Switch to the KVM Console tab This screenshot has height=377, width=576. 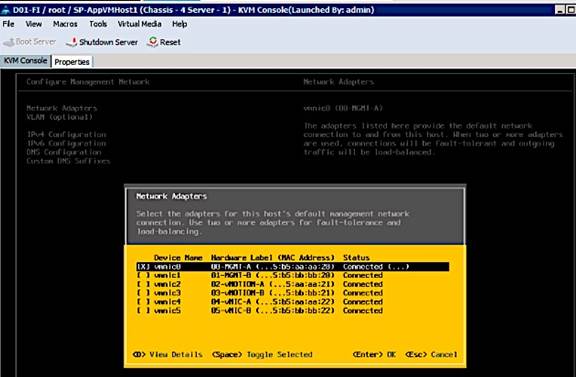[25, 61]
